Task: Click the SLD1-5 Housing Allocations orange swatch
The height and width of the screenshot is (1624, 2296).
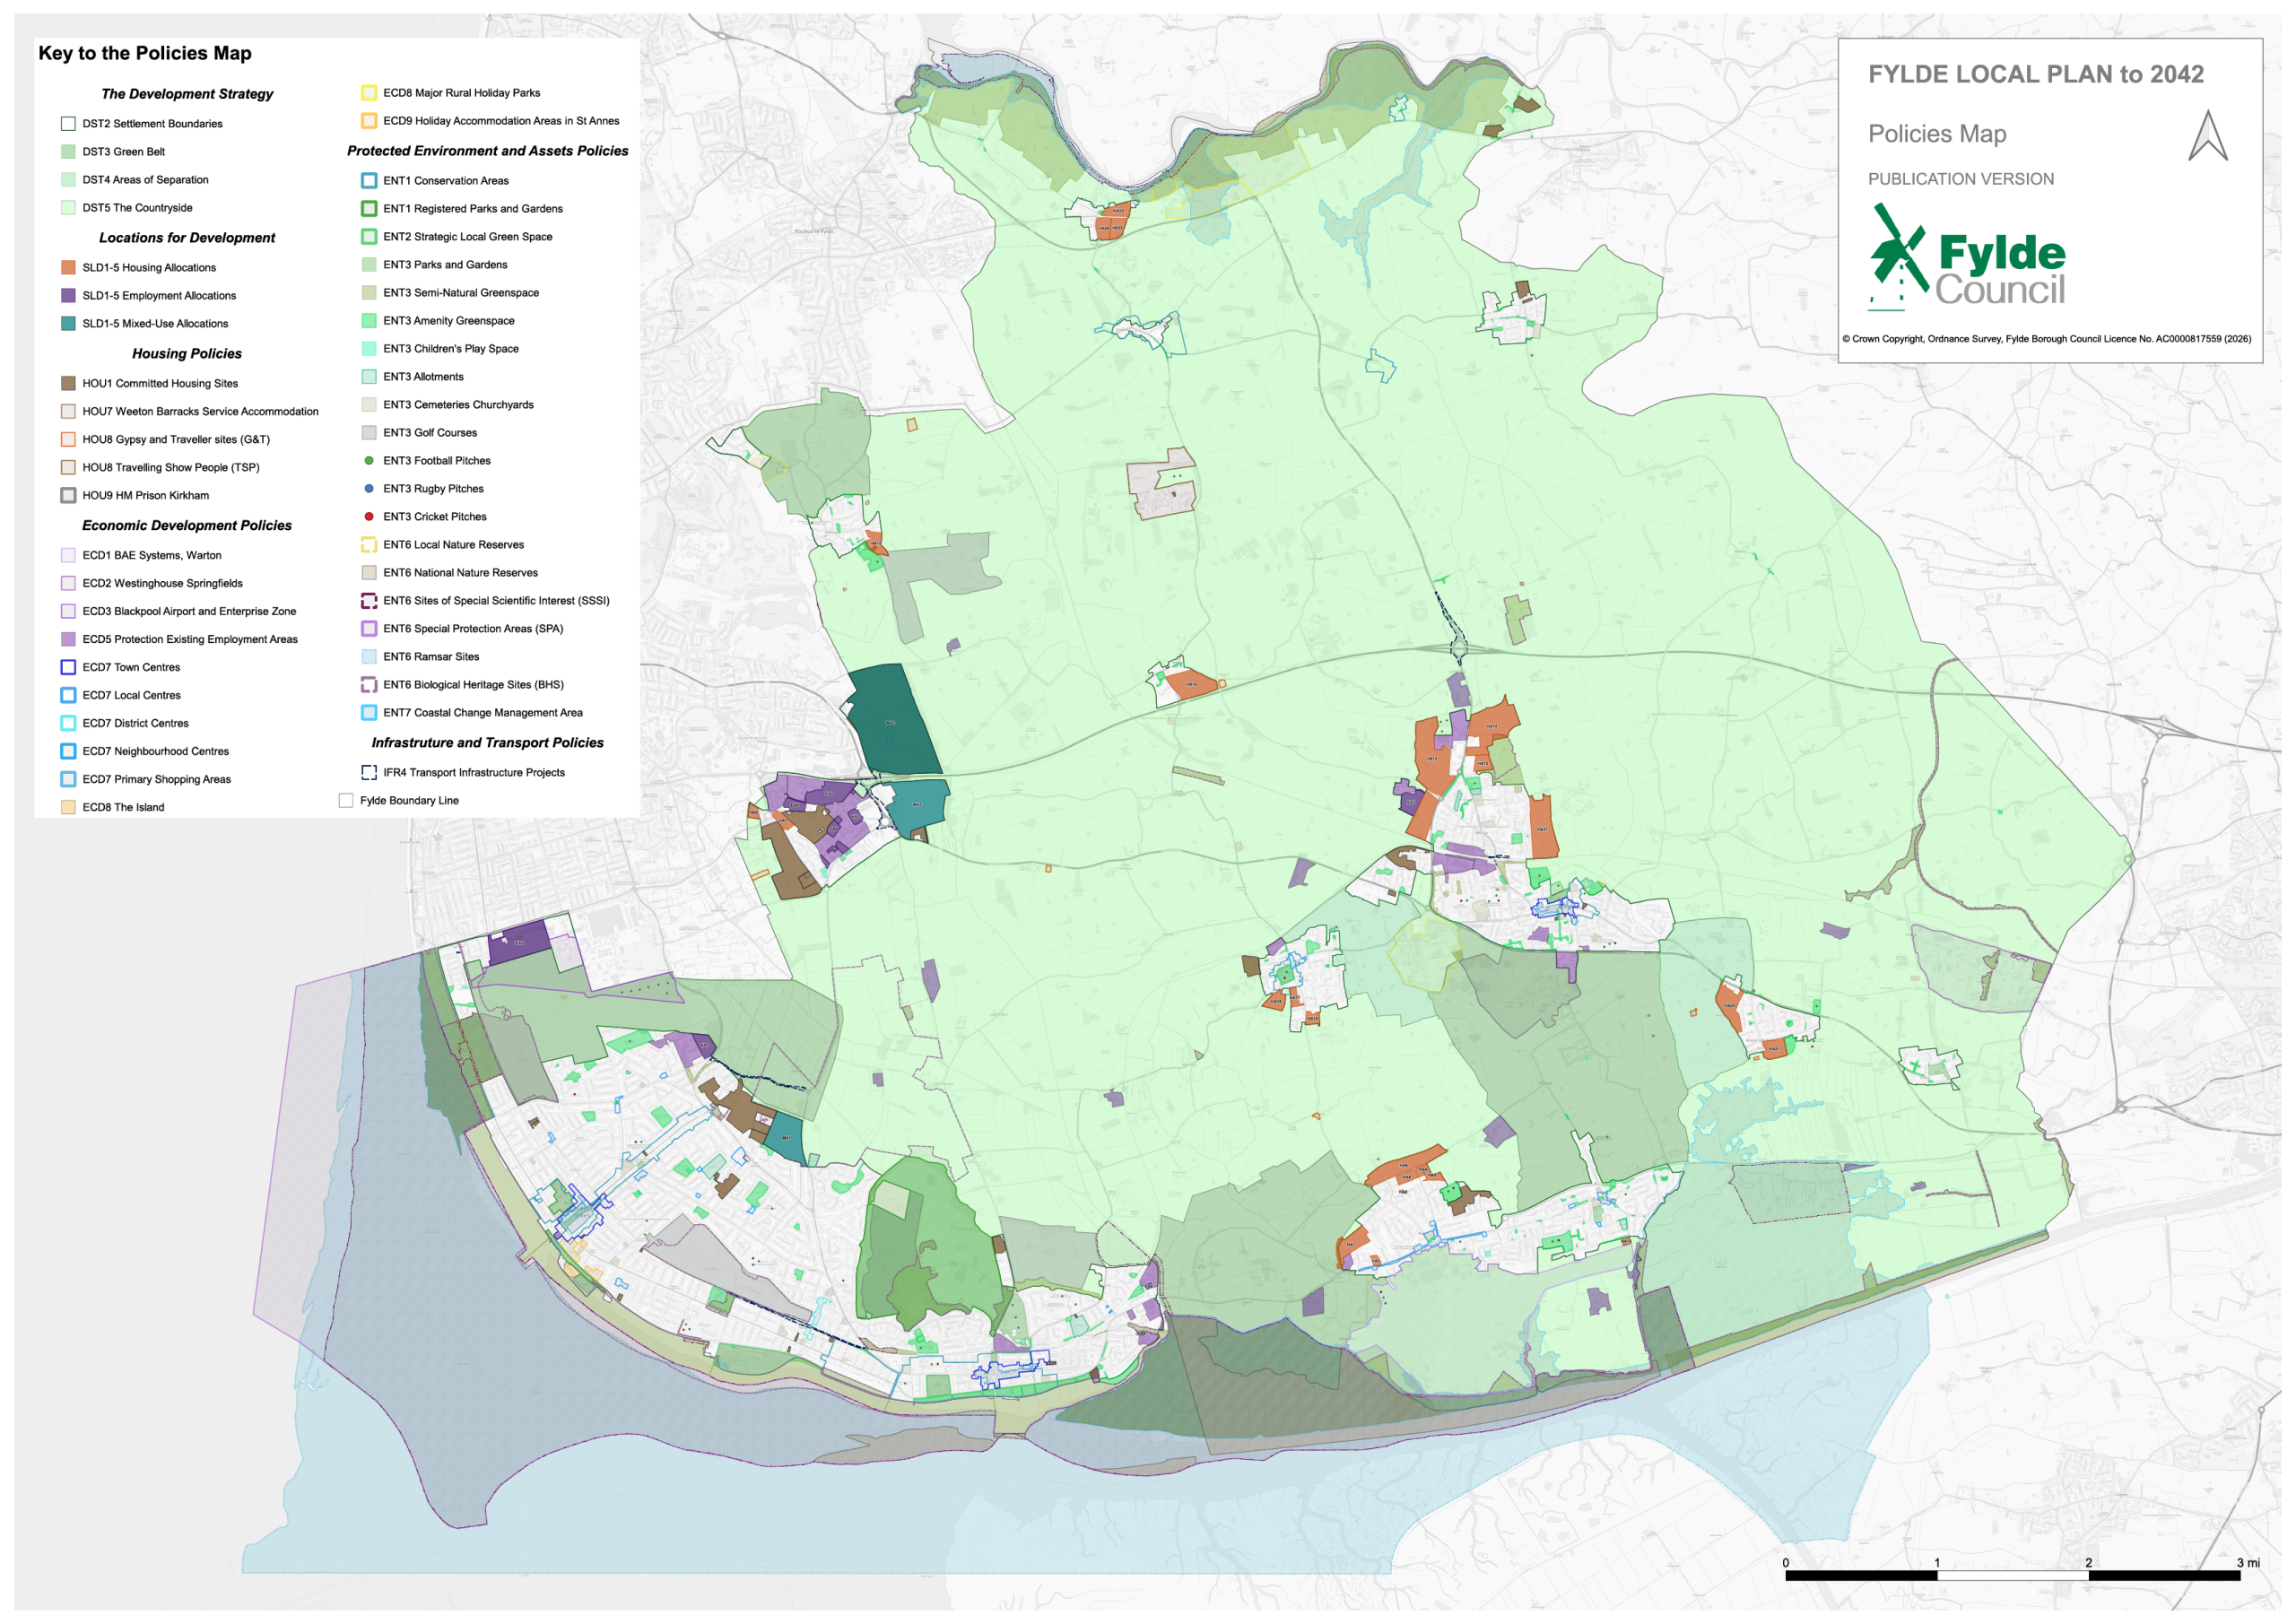Action: [68, 268]
